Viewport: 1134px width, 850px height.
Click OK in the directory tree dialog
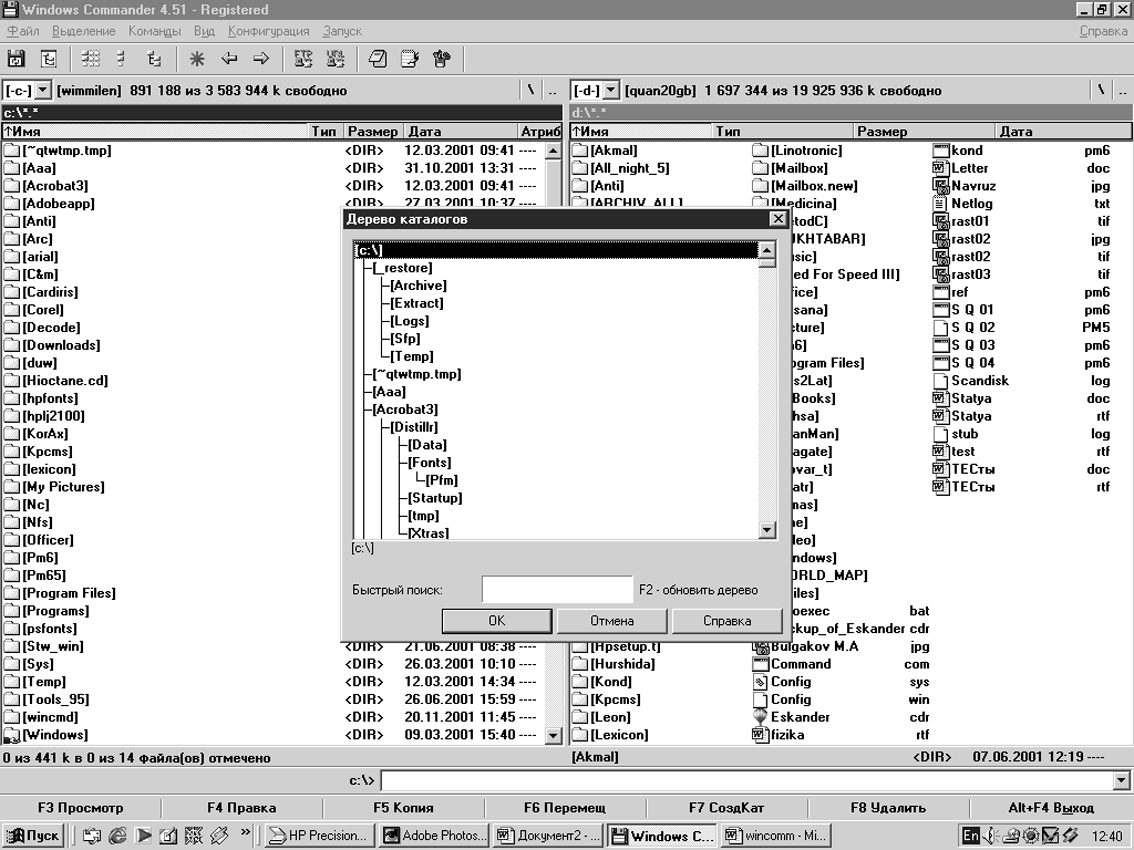tap(497, 621)
